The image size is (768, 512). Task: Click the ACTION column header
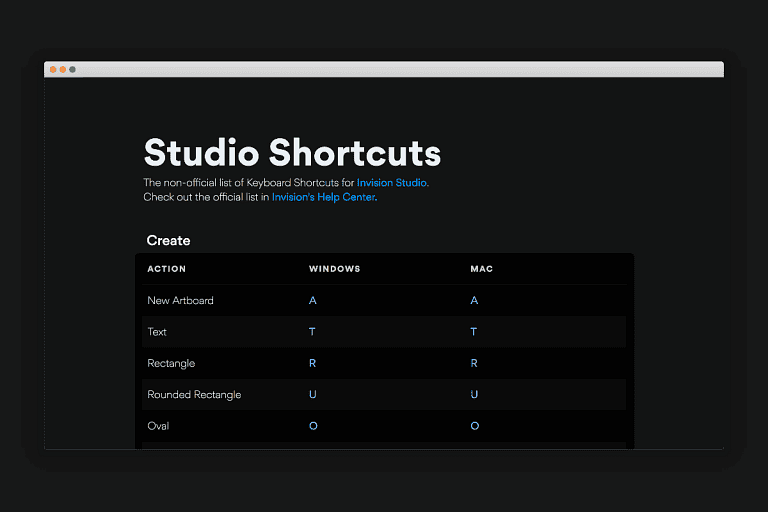[x=166, y=269]
